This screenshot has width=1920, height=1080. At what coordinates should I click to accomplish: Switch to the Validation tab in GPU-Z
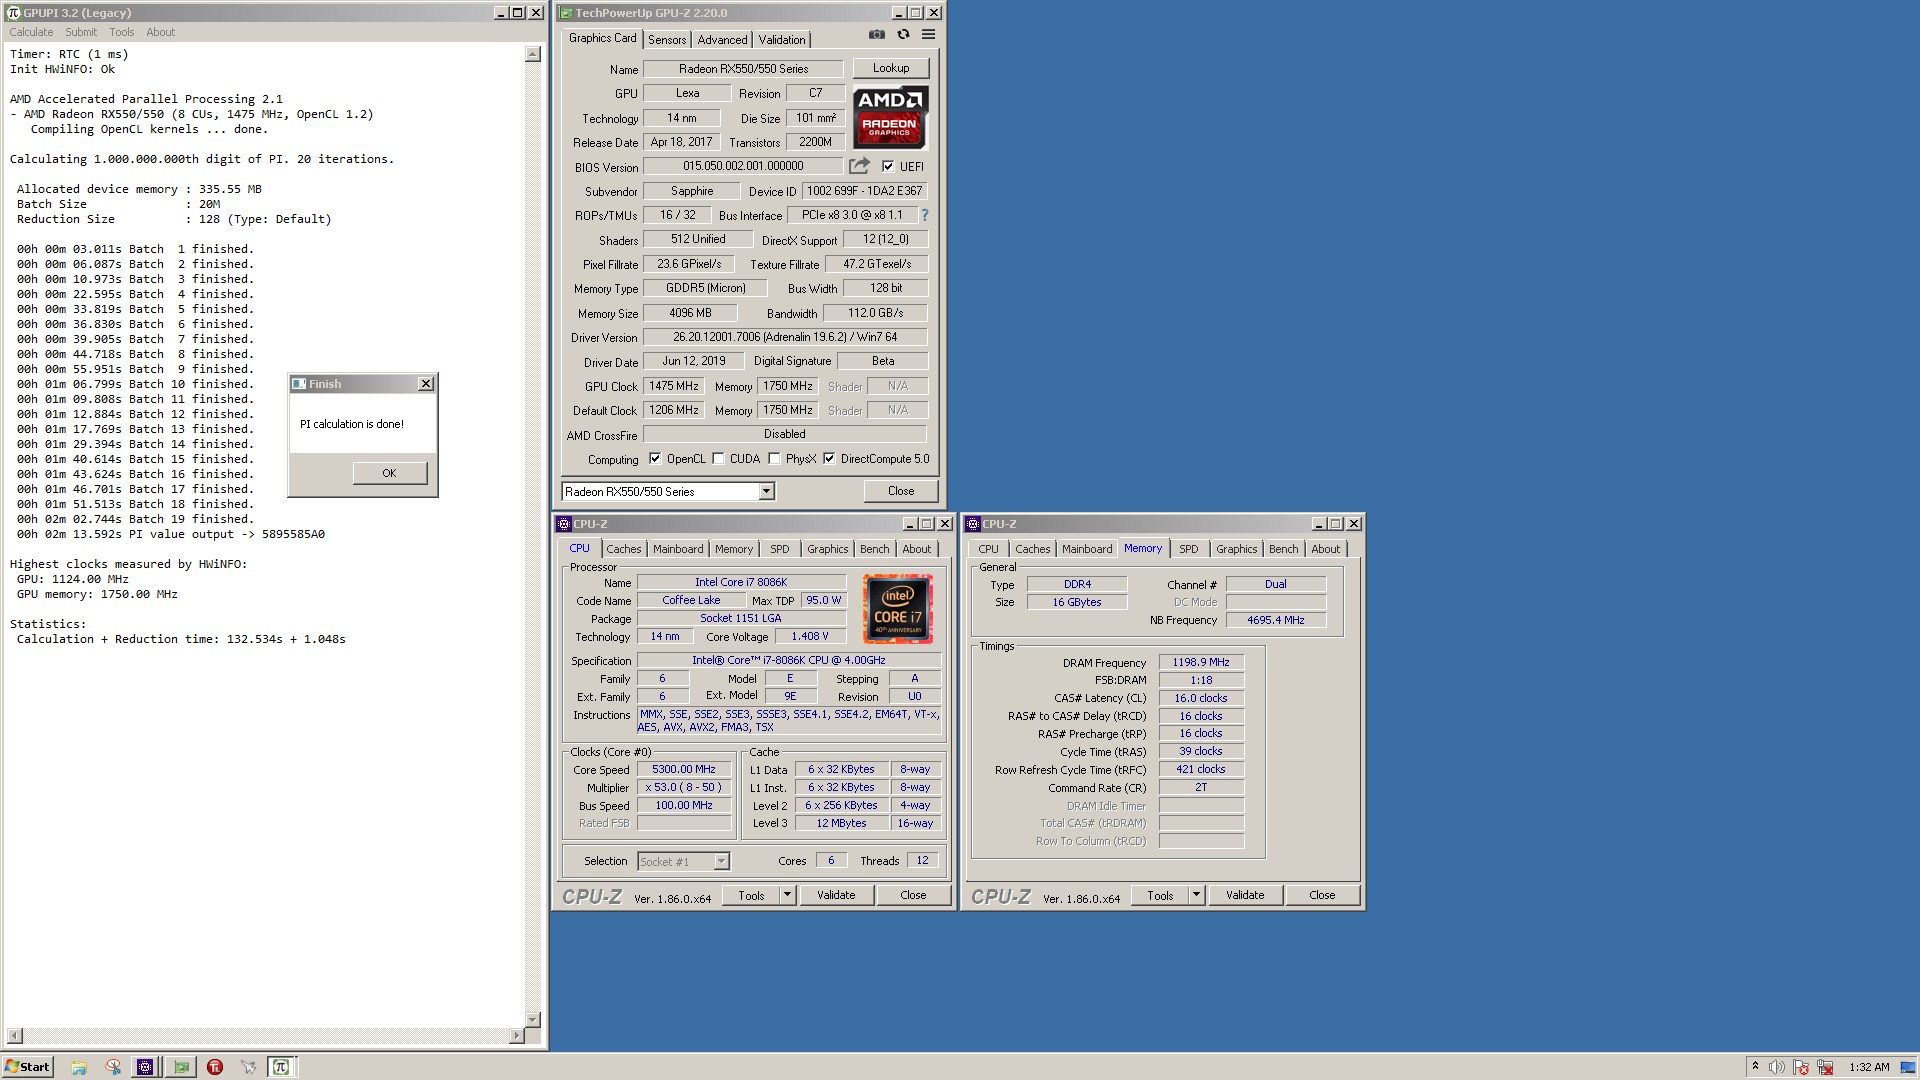(x=781, y=39)
